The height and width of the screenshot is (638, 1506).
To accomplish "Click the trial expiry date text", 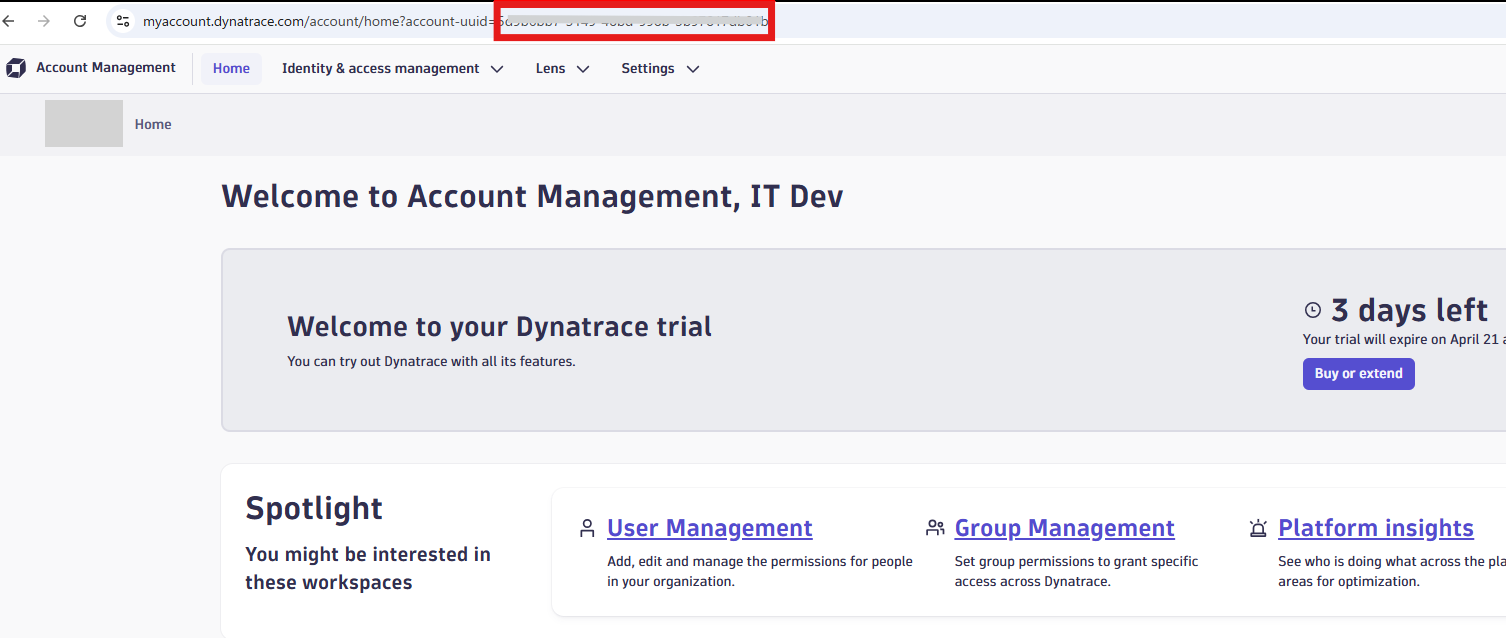I will (1404, 339).
